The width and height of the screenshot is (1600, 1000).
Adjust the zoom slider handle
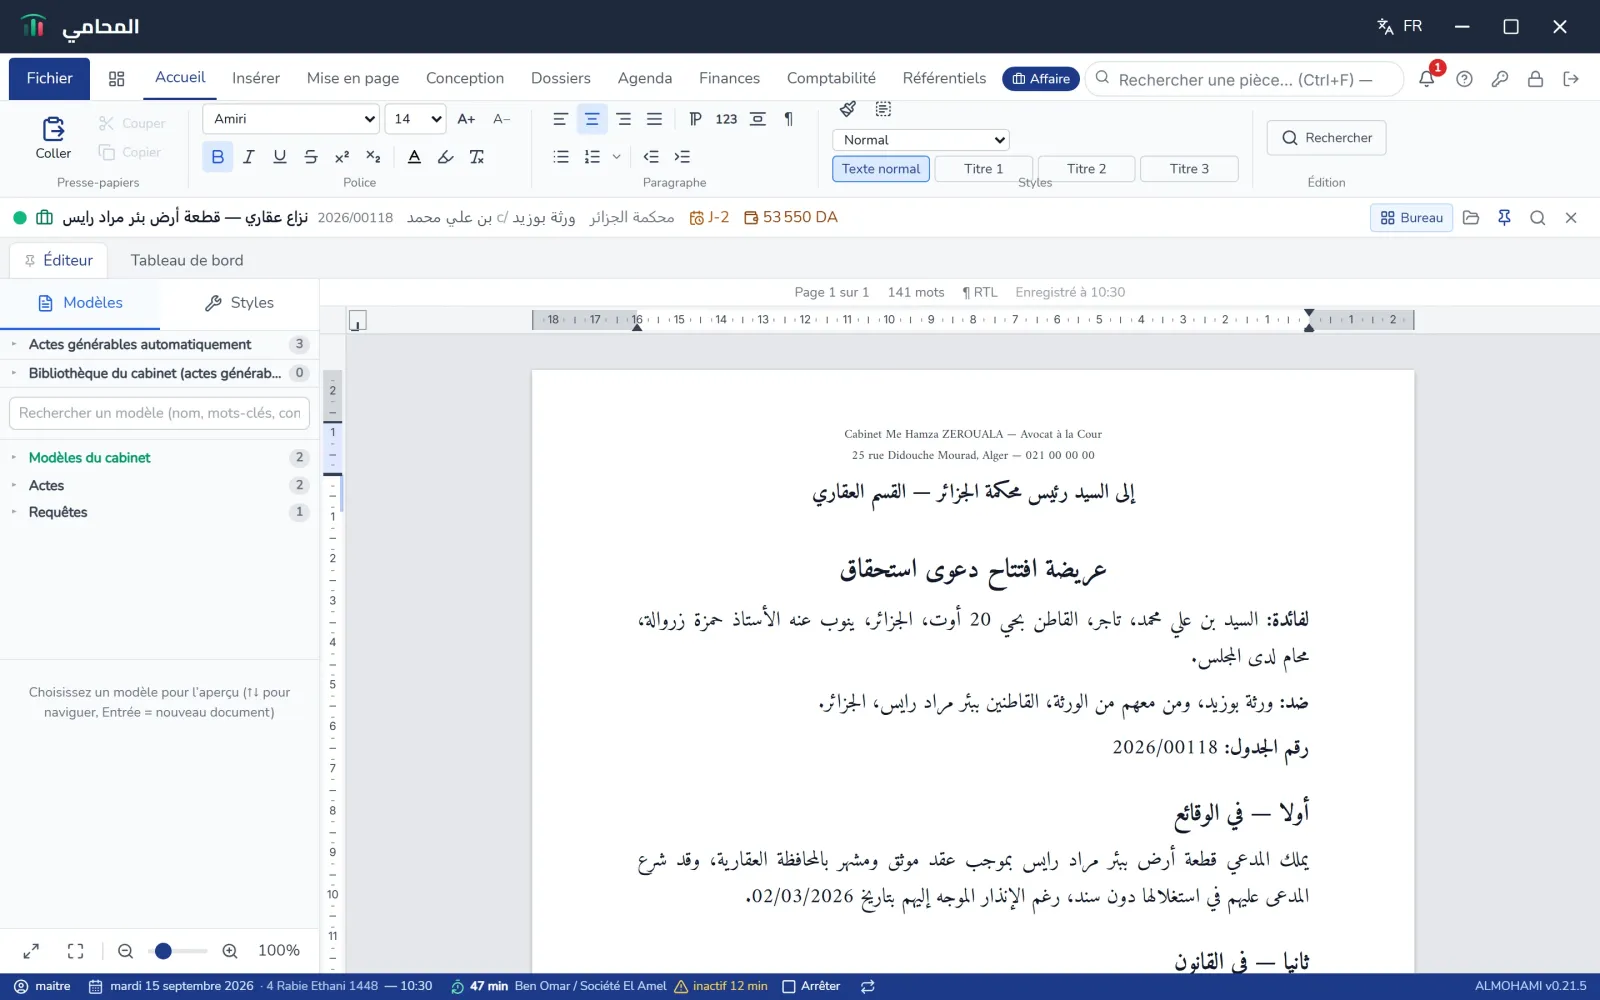pos(163,951)
